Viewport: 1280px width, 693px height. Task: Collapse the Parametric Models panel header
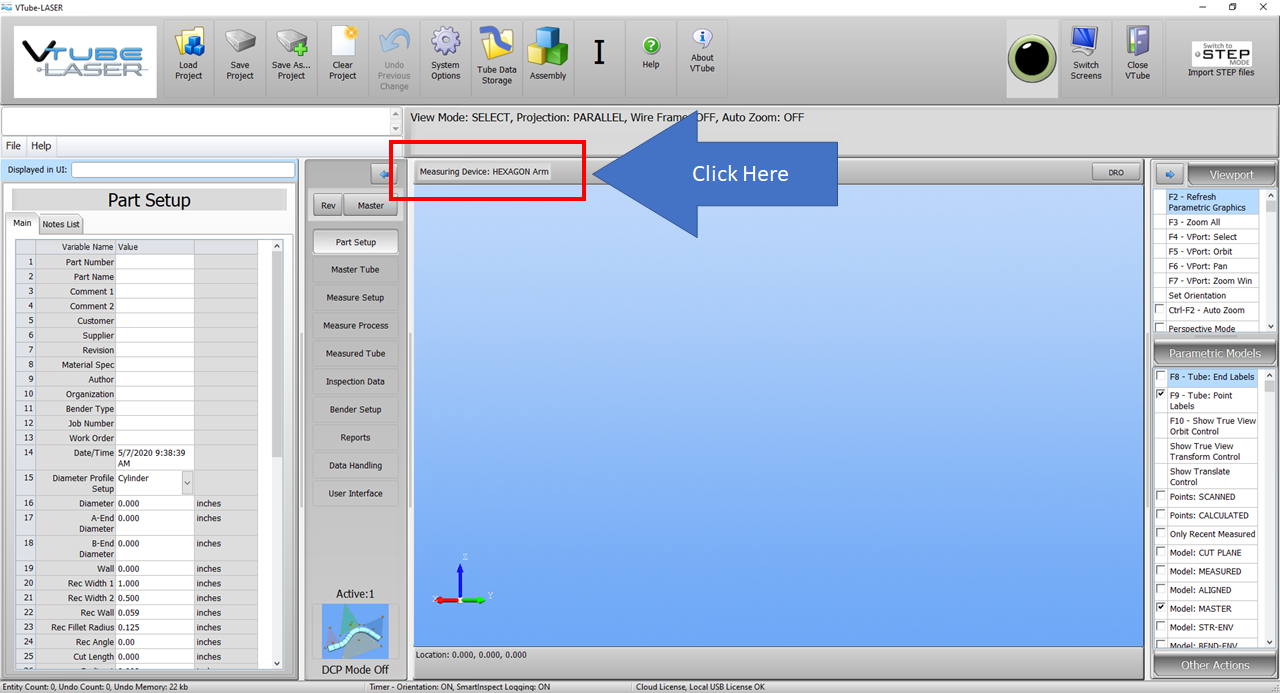(1214, 353)
